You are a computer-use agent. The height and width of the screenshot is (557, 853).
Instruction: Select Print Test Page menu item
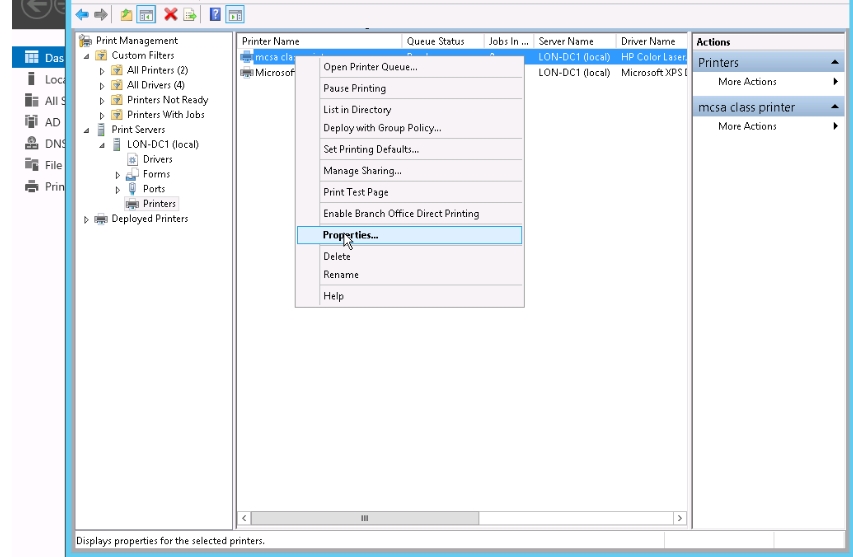pos(409,192)
